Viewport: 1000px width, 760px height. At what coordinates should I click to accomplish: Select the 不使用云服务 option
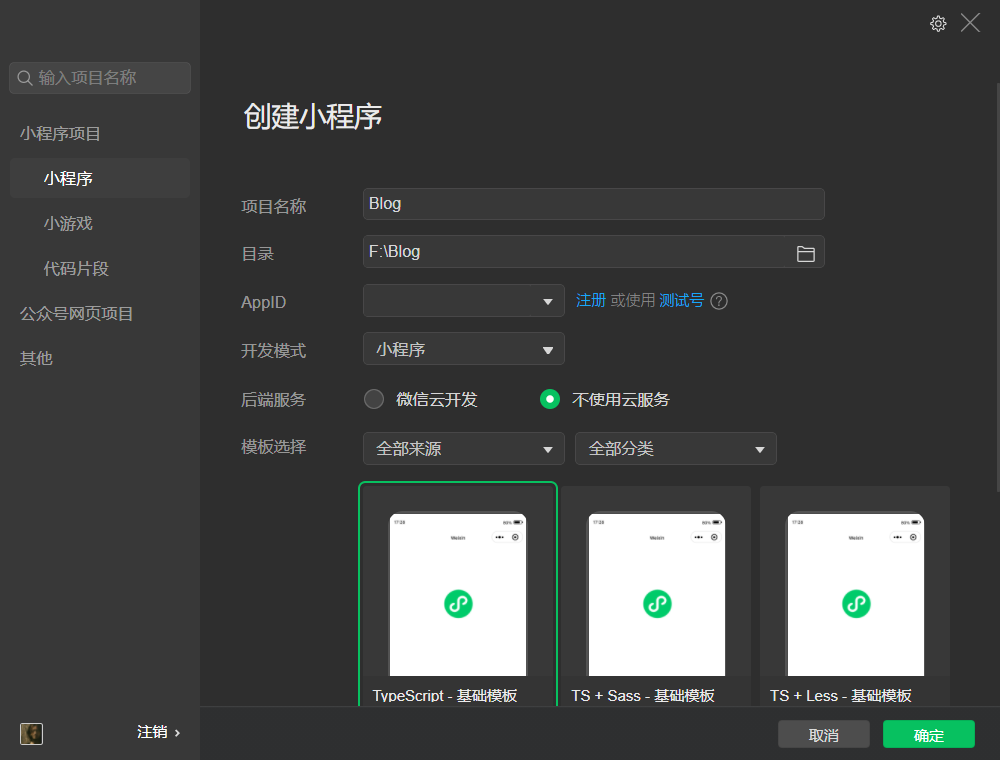click(549, 398)
